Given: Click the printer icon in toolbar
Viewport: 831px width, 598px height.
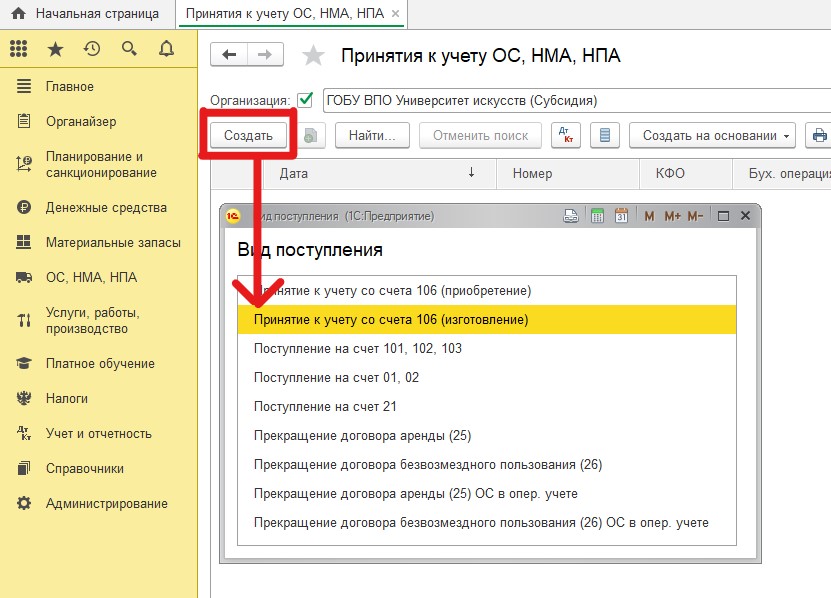Looking at the screenshot, I should (x=819, y=135).
